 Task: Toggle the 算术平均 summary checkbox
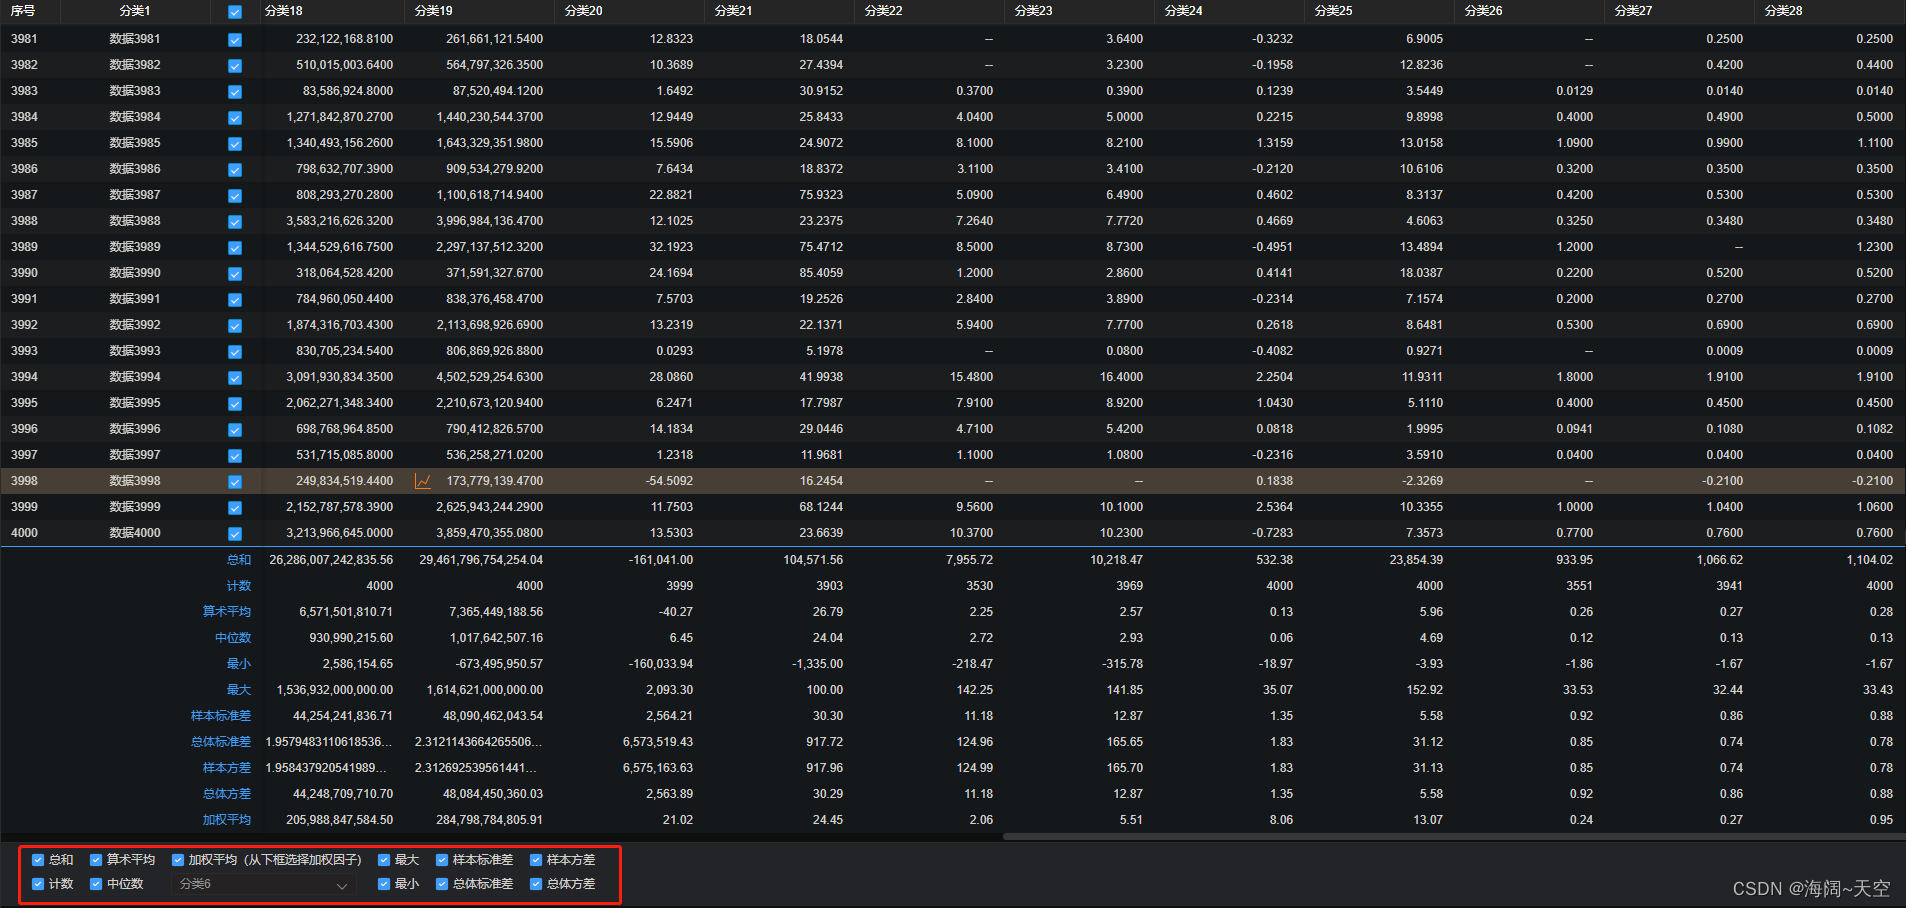96,860
